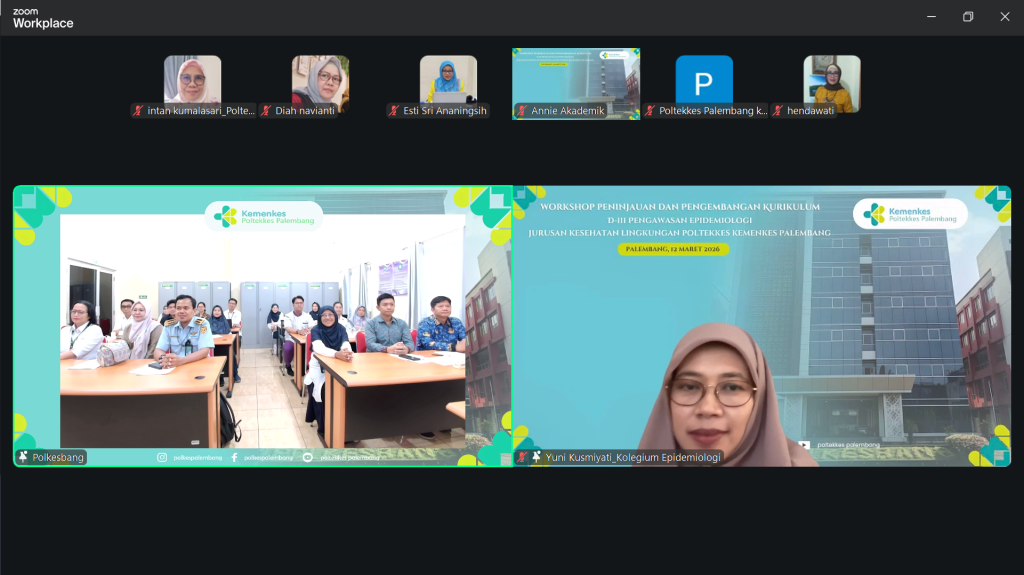Screen dimensions: 1024x575
Task: Click muted mic icon beside Esti Sri Ananingsih
Action: pyautogui.click(x=394, y=111)
